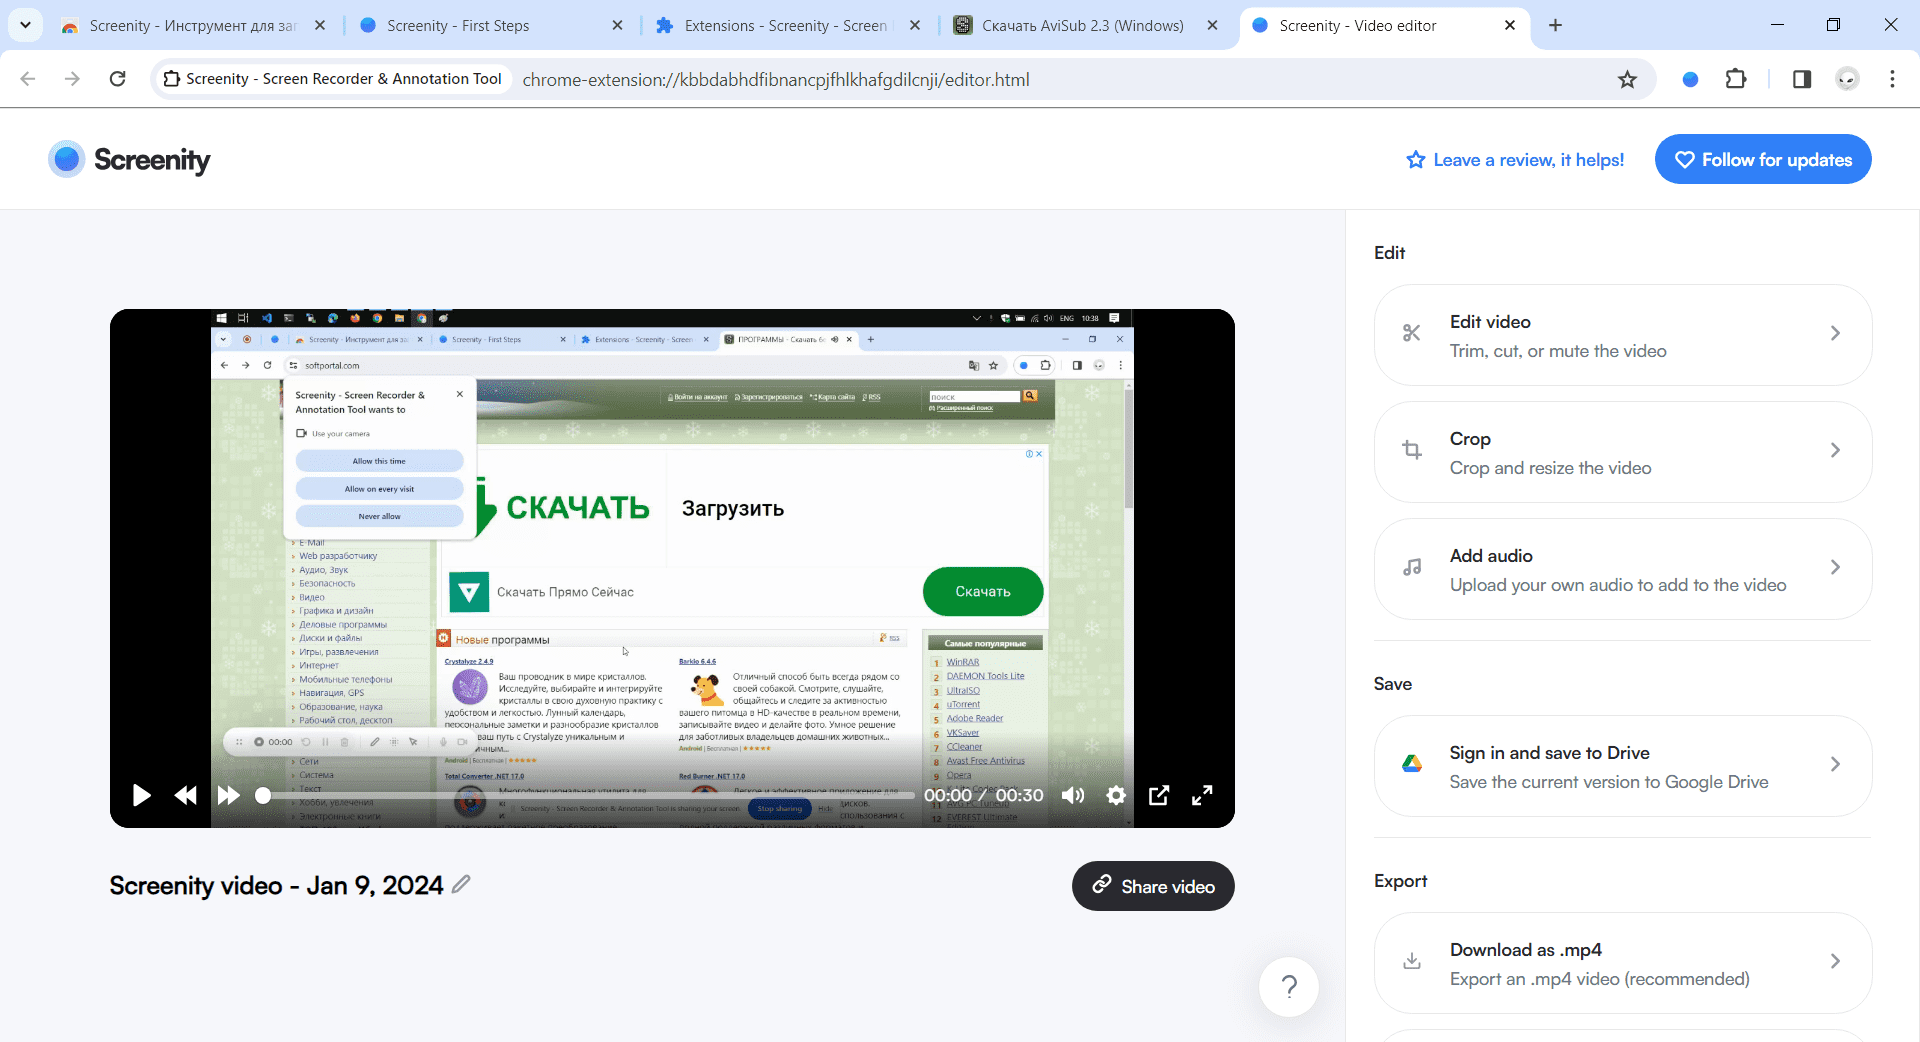Sign in and save to Drive
This screenshot has width=1920, height=1042.
coord(1623,766)
